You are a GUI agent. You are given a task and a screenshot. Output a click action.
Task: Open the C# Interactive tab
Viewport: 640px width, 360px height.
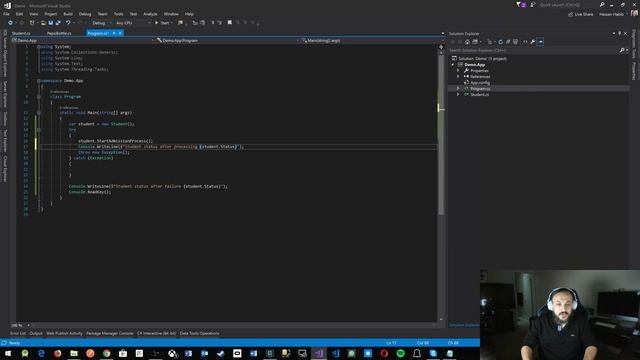click(x=156, y=333)
